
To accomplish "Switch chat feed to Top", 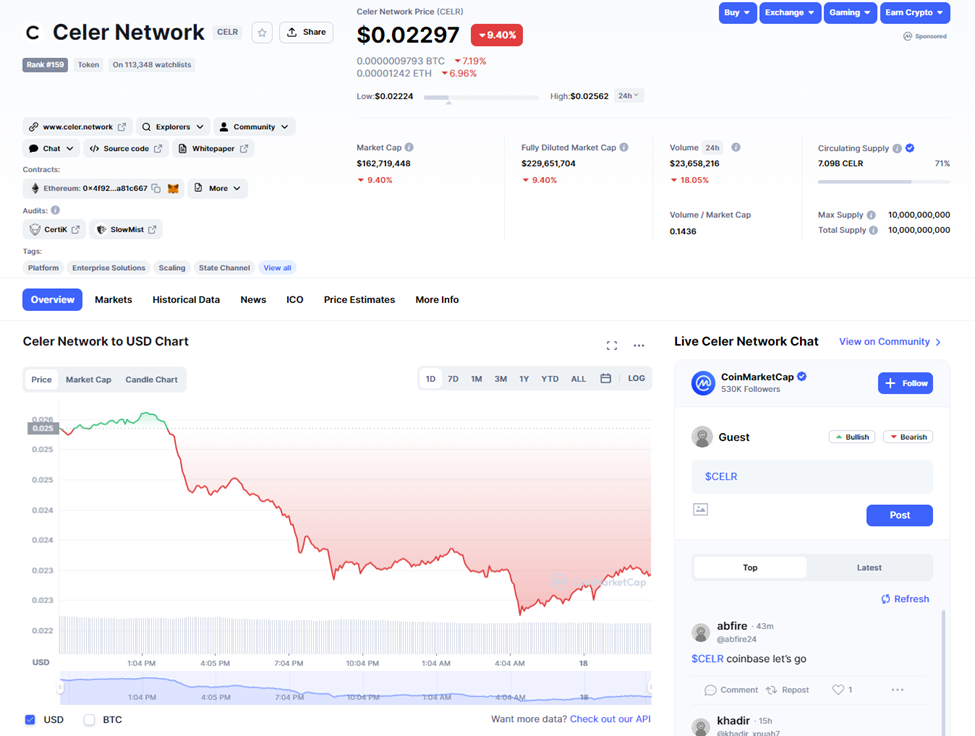I will coord(750,568).
